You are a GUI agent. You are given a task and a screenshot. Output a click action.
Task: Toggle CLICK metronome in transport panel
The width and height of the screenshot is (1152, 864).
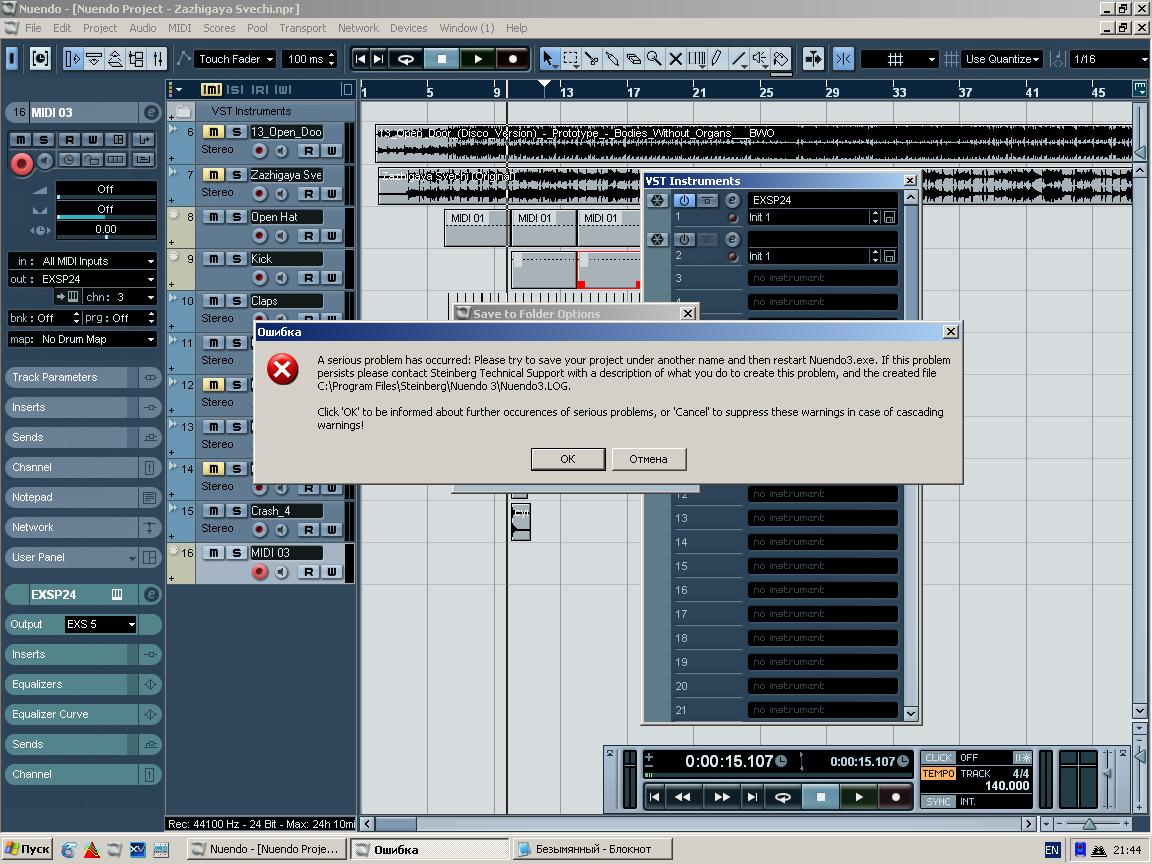click(938, 757)
